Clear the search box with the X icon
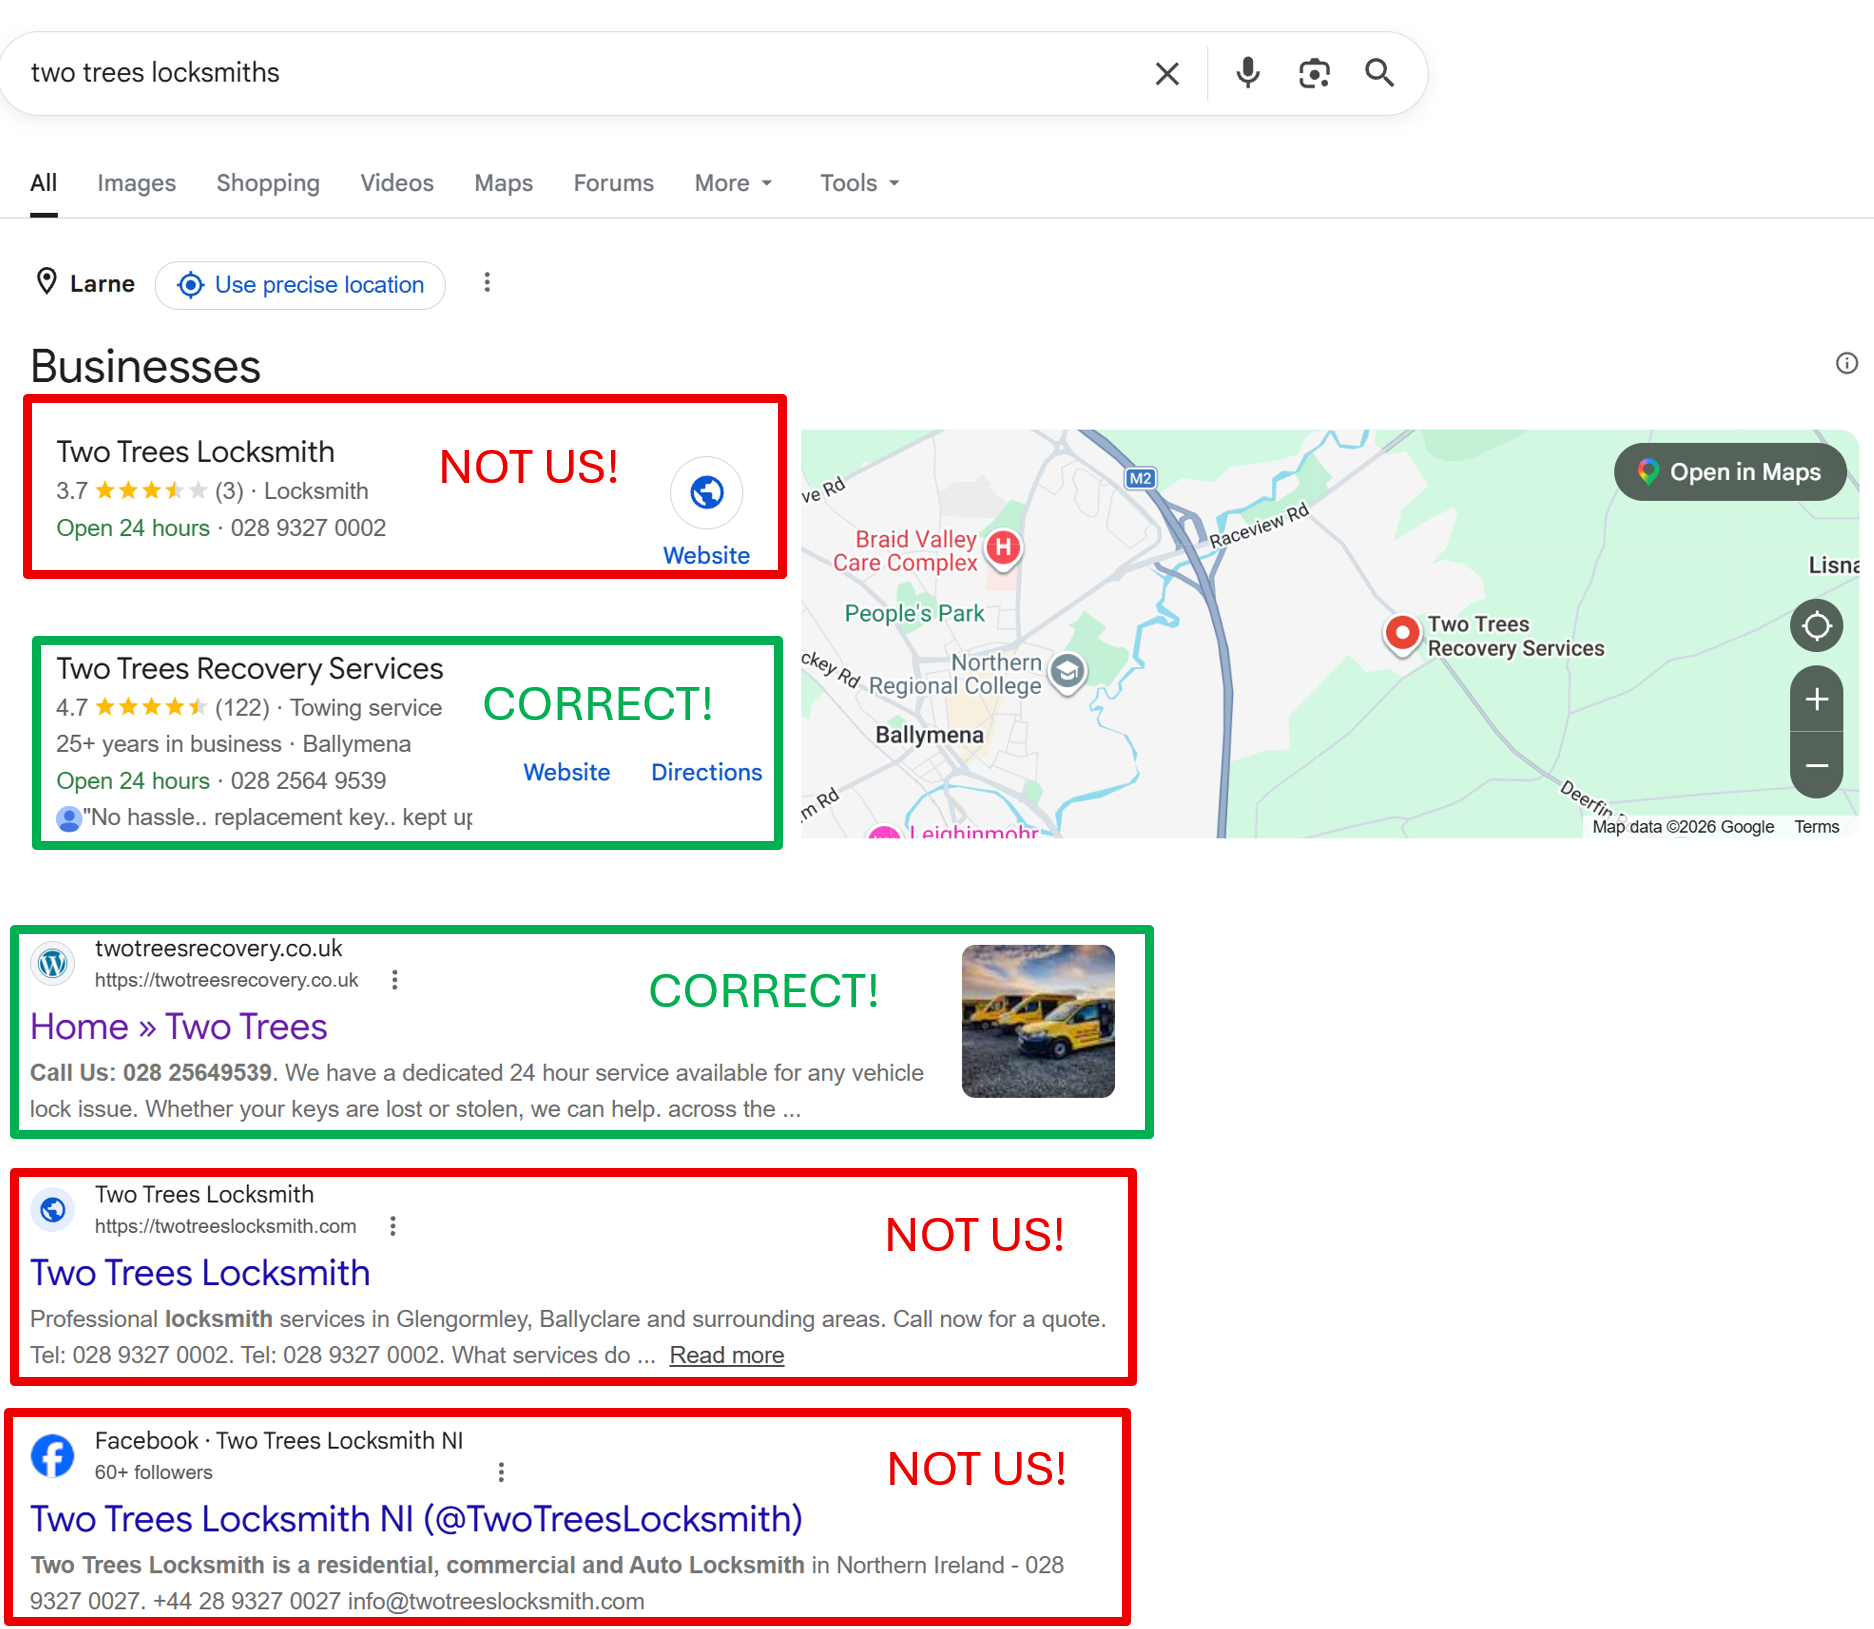The height and width of the screenshot is (1629, 1874). 1167,73
